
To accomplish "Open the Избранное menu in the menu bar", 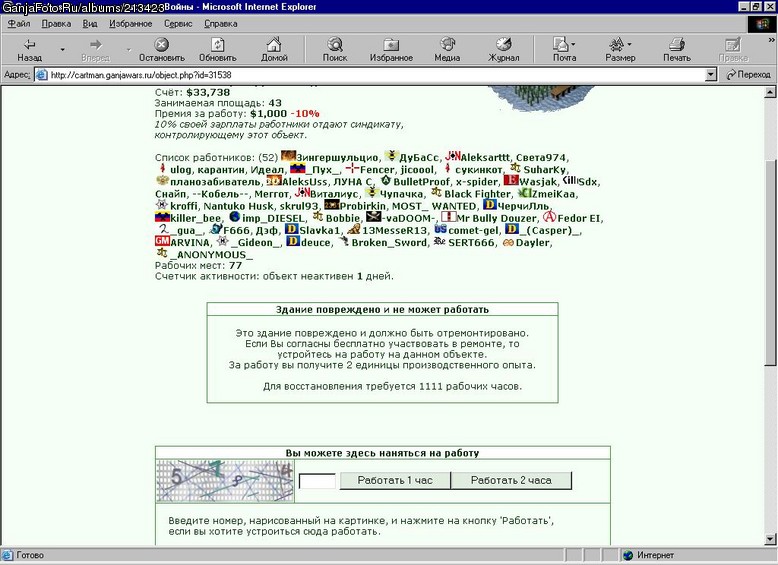I will click(130, 23).
